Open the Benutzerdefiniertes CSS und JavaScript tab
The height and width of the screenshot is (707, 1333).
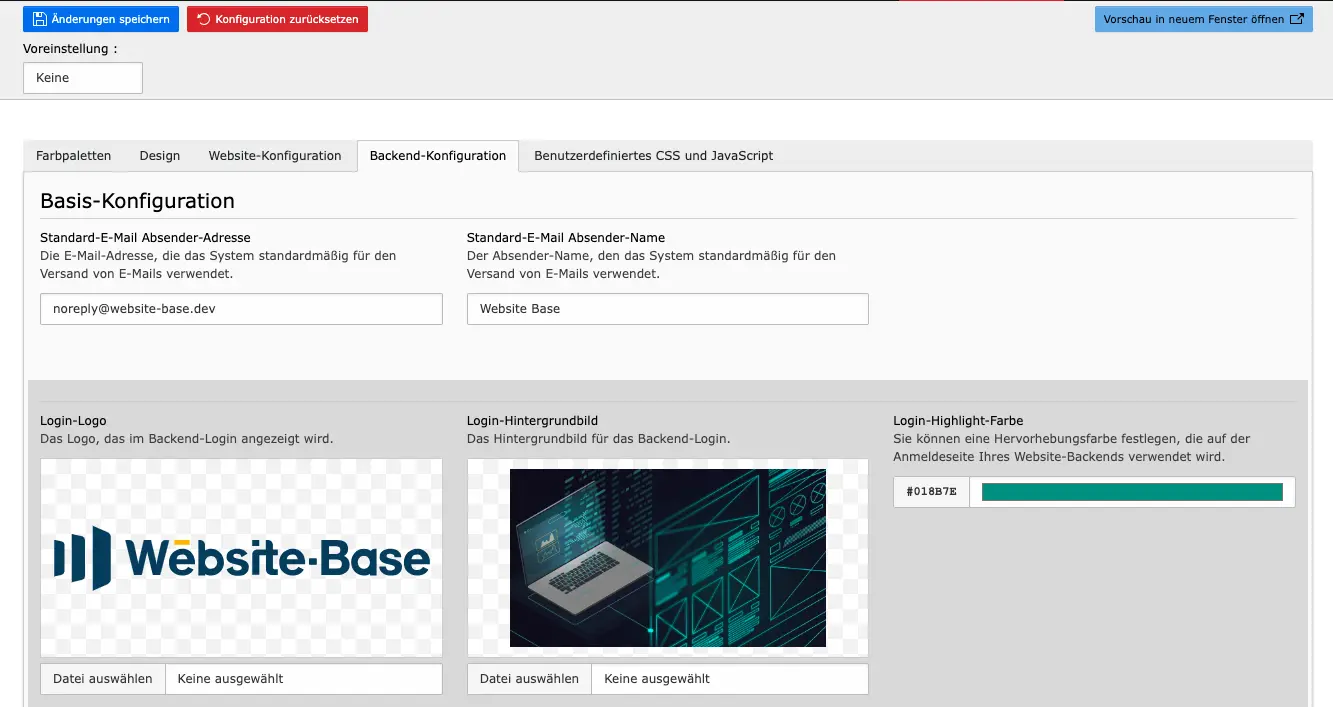(654, 155)
